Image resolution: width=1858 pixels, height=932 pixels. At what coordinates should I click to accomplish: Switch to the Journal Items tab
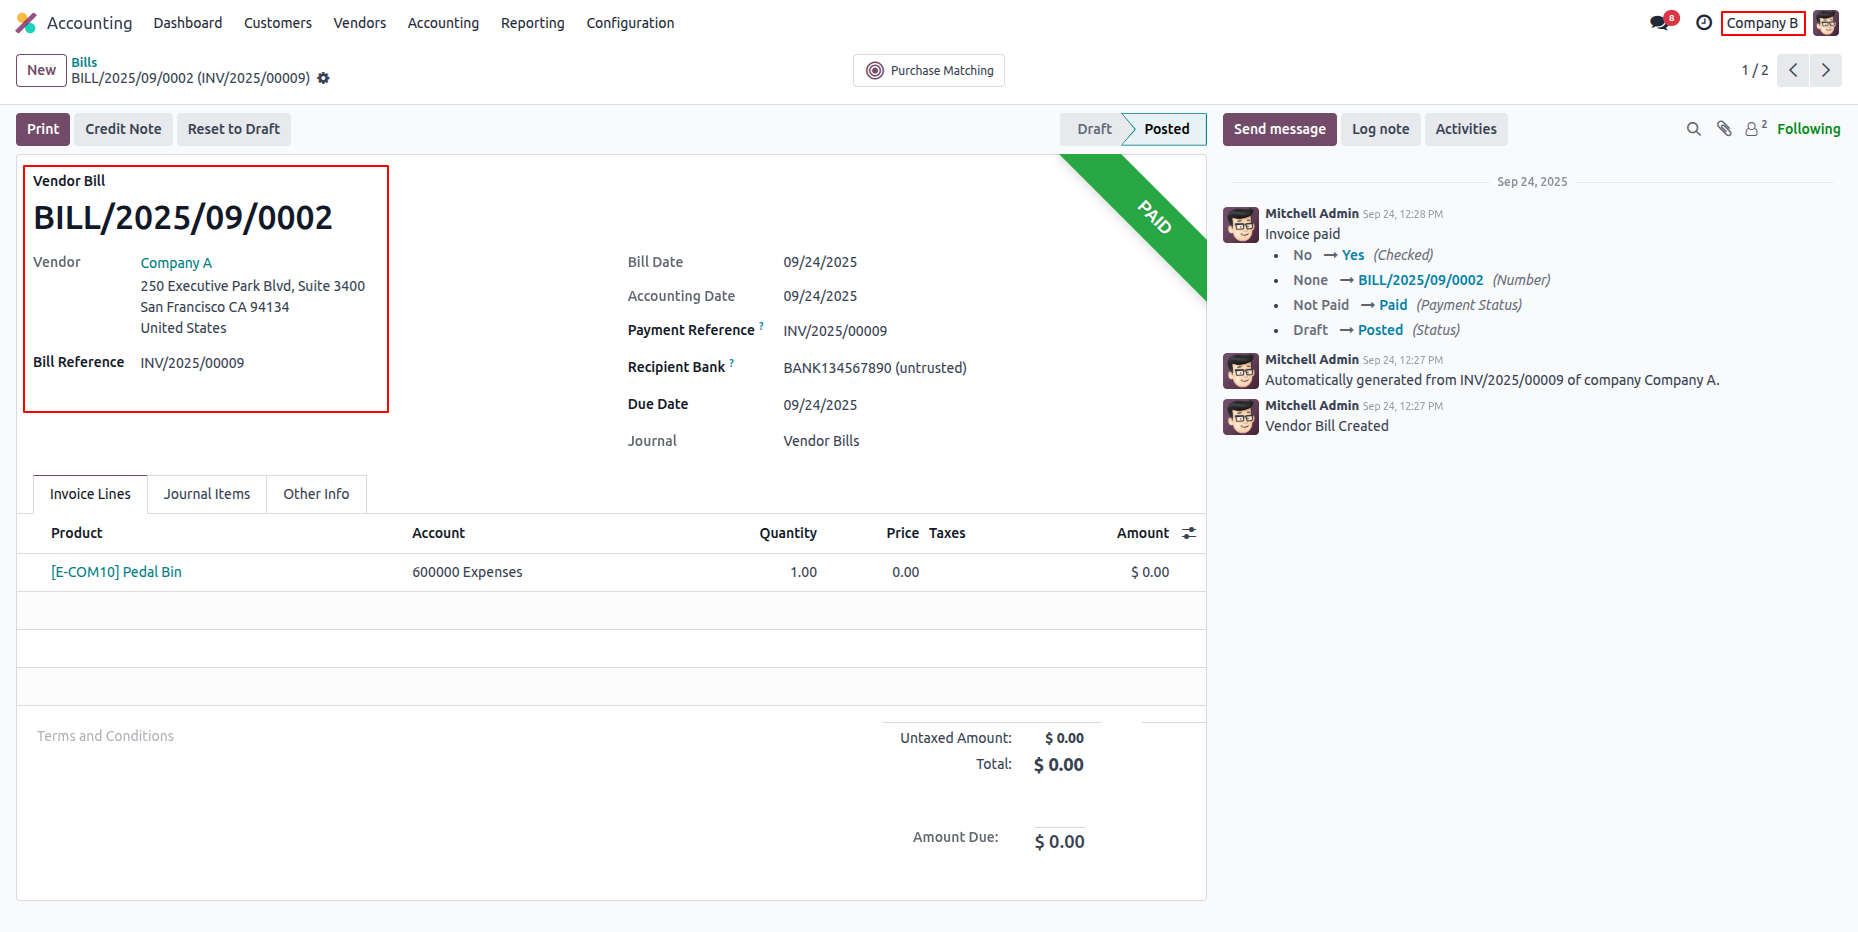tap(206, 493)
